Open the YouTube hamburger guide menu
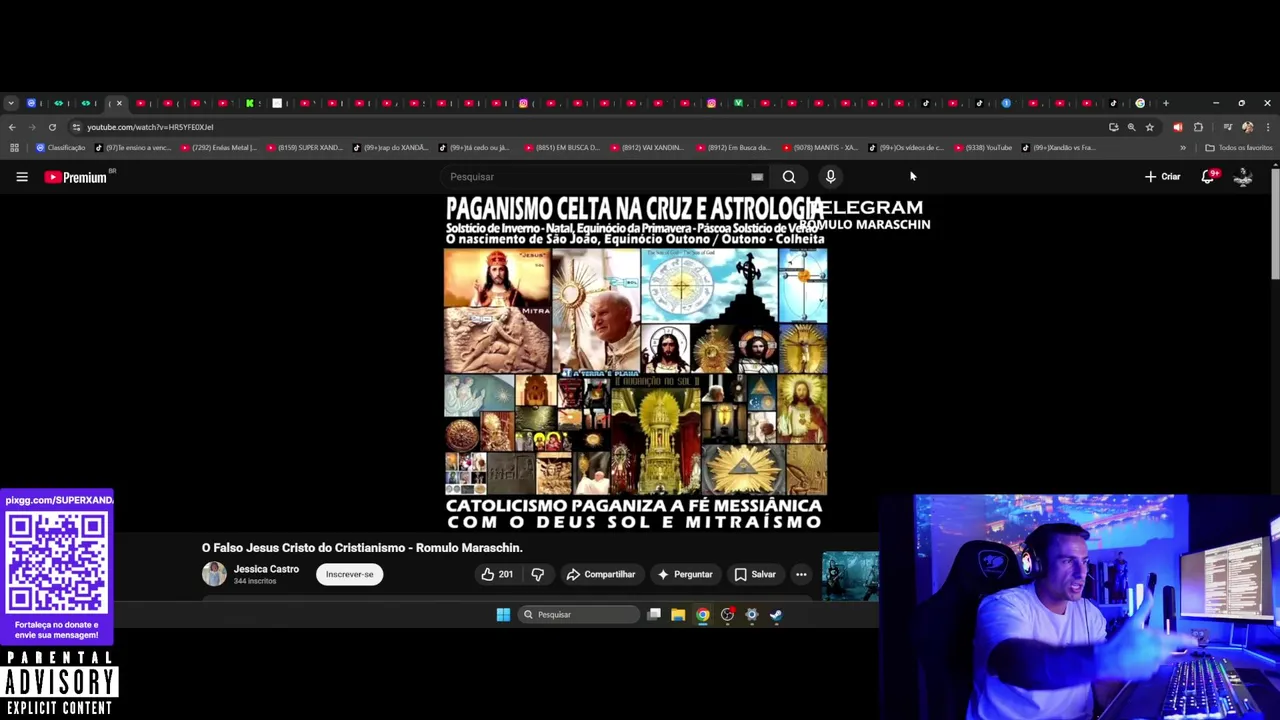 pyautogui.click(x=22, y=177)
